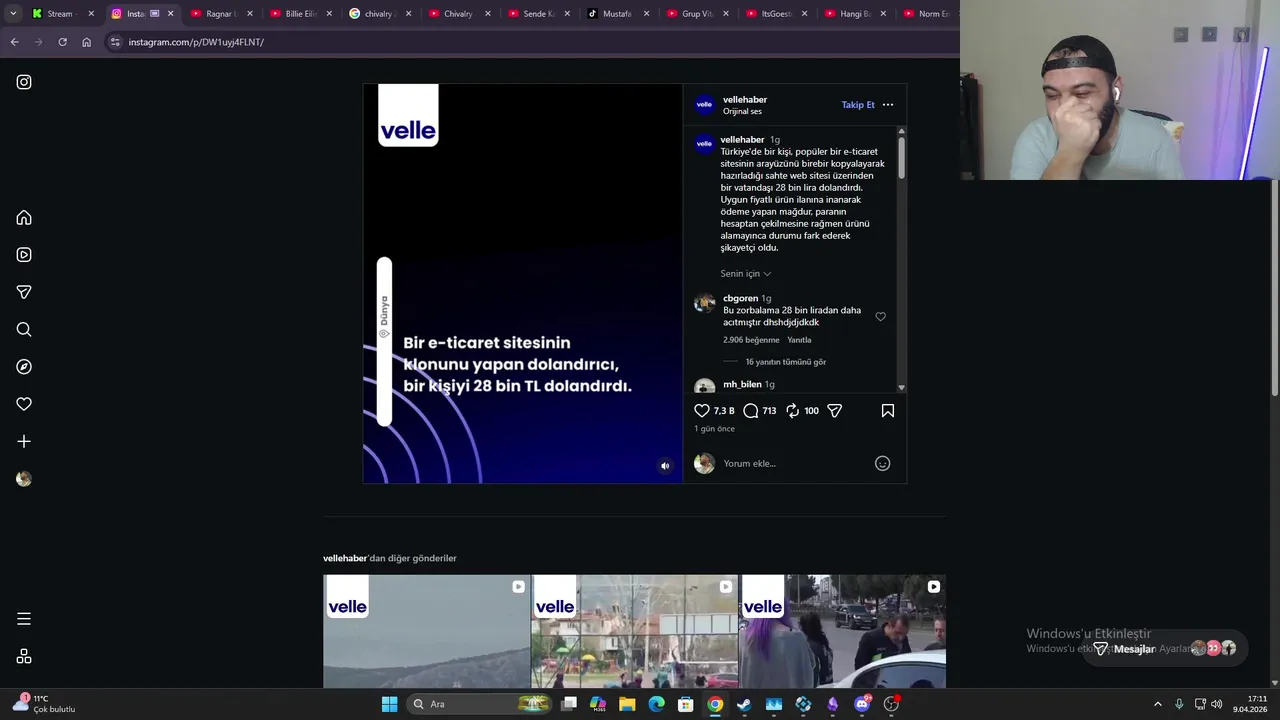Switch to the Billie Eilish tab
Screen dimensions: 1280x720
[300, 14]
